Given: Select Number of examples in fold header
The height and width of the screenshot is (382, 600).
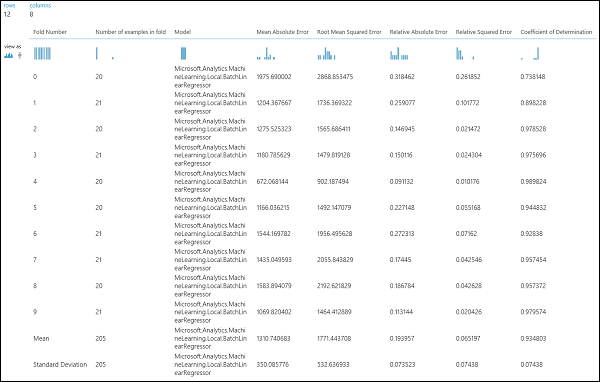Looking at the screenshot, I should [x=130, y=32].
